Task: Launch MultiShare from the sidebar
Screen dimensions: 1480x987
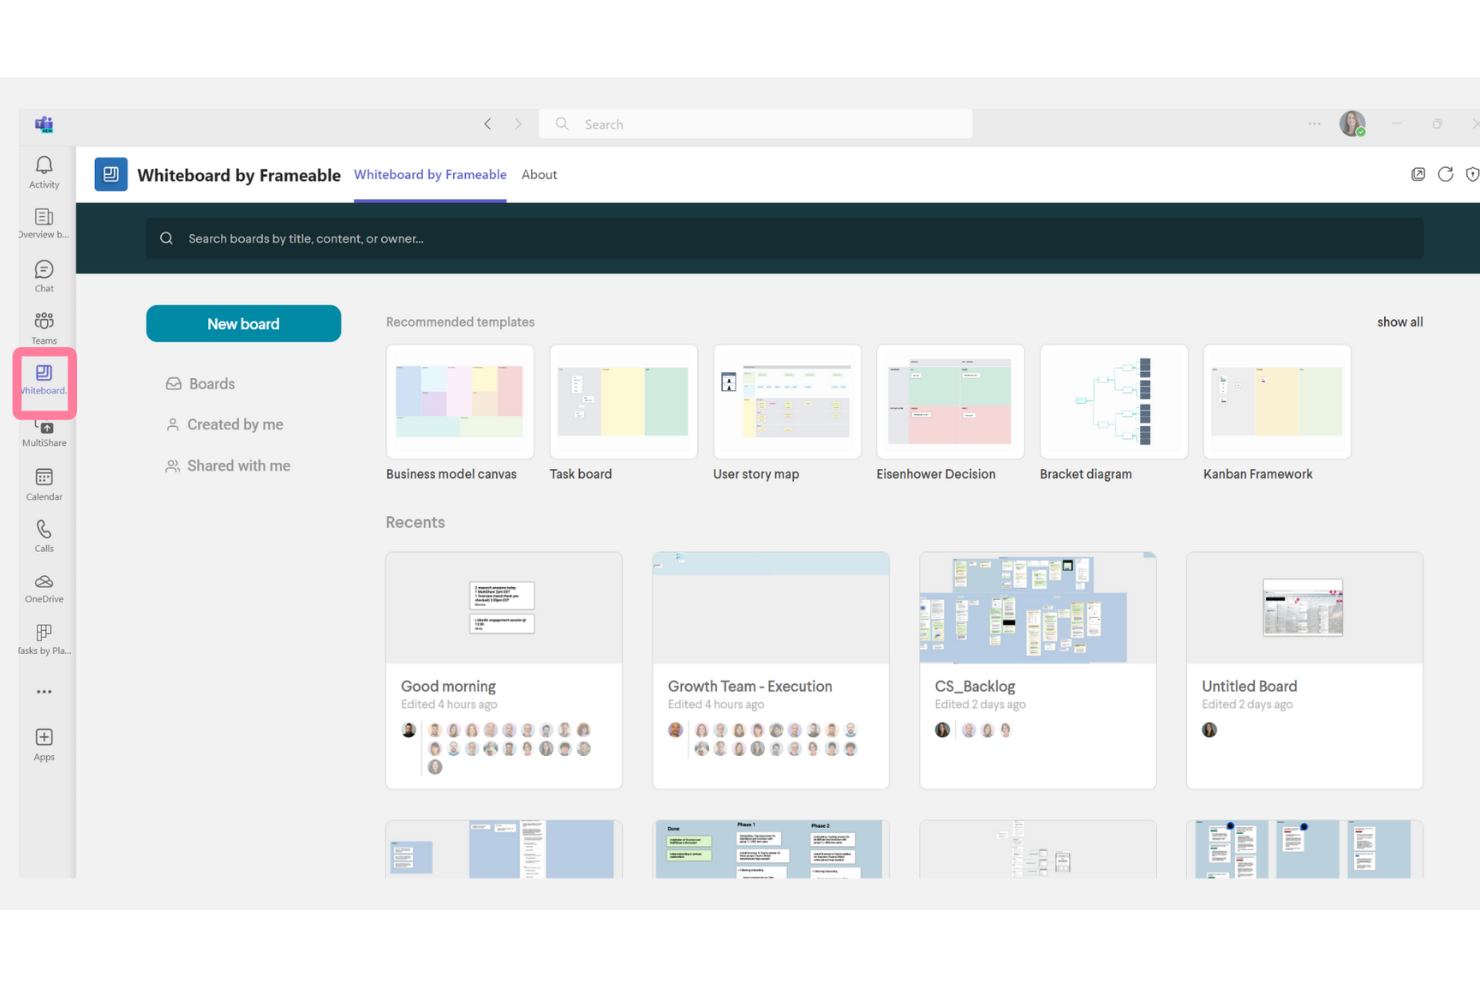Action: [x=44, y=433]
